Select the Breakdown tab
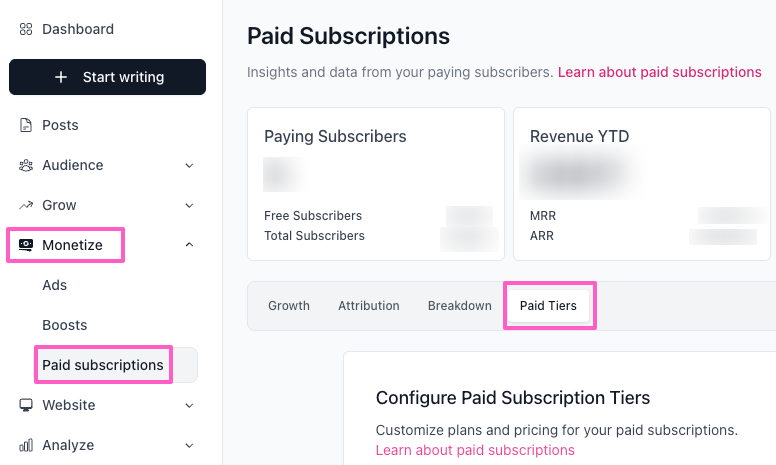 [459, 306]
